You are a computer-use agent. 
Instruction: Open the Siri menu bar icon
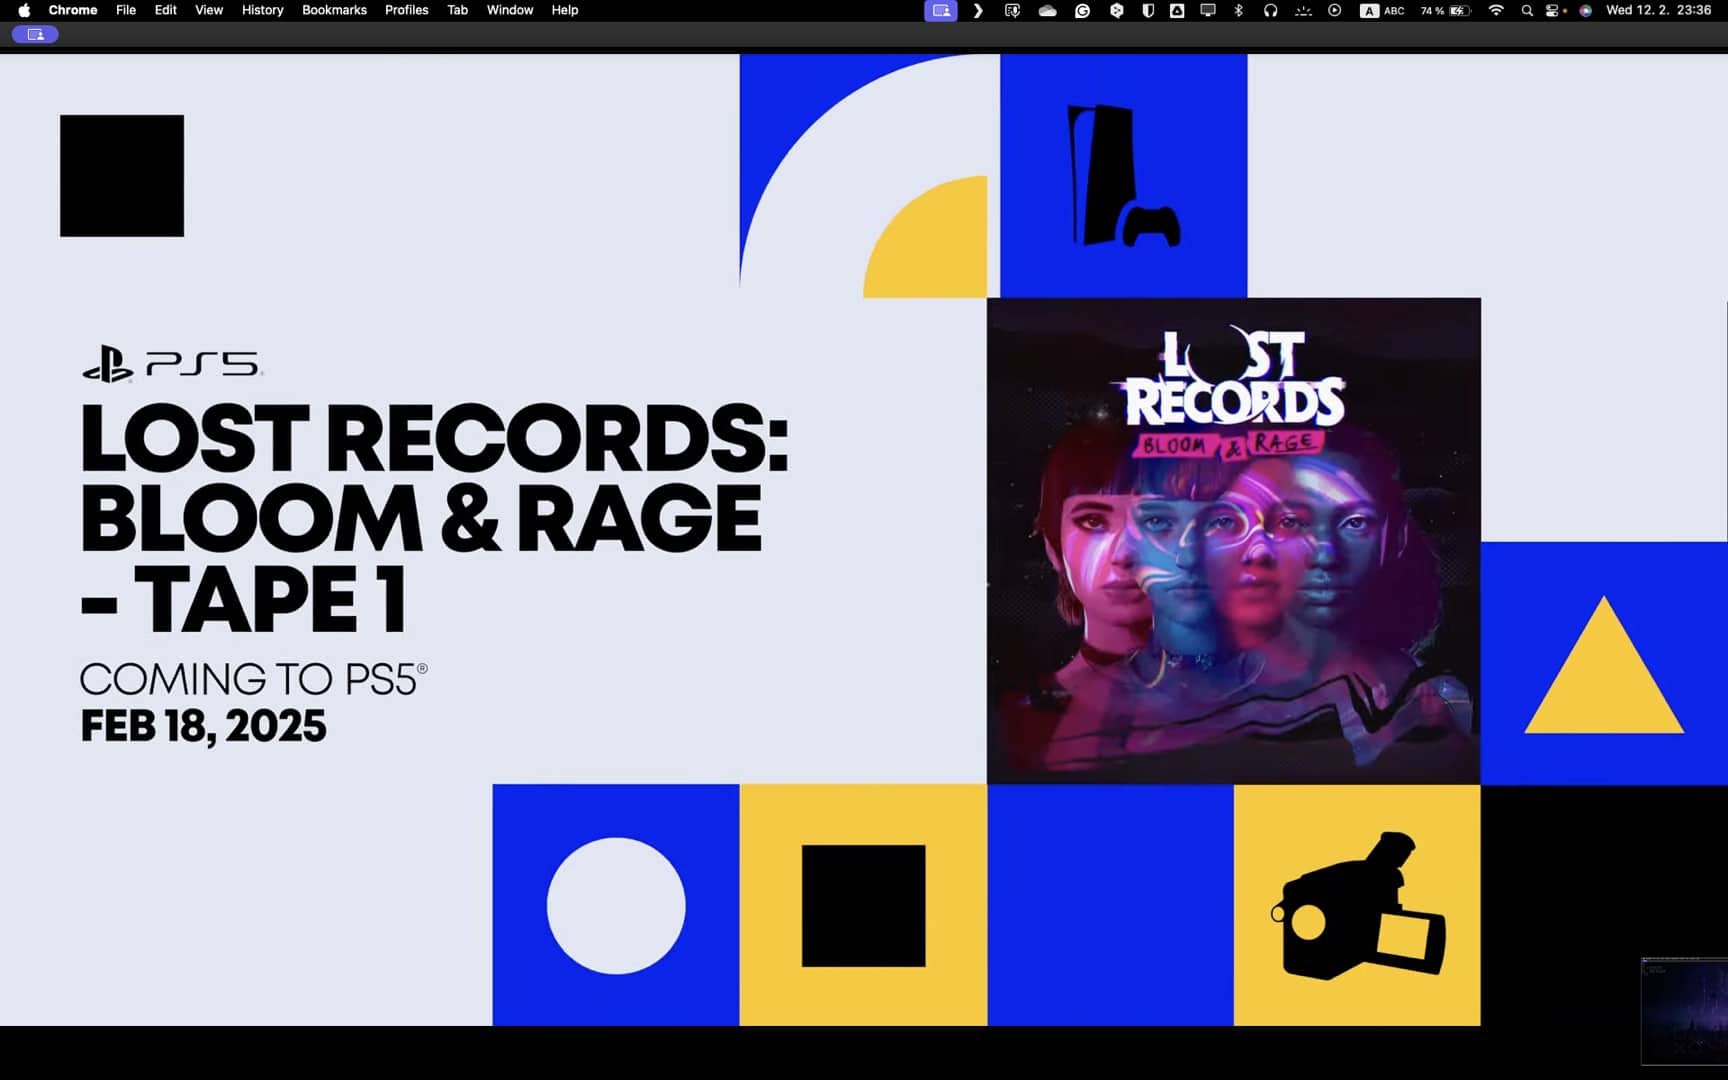(x=1585, y=10)
